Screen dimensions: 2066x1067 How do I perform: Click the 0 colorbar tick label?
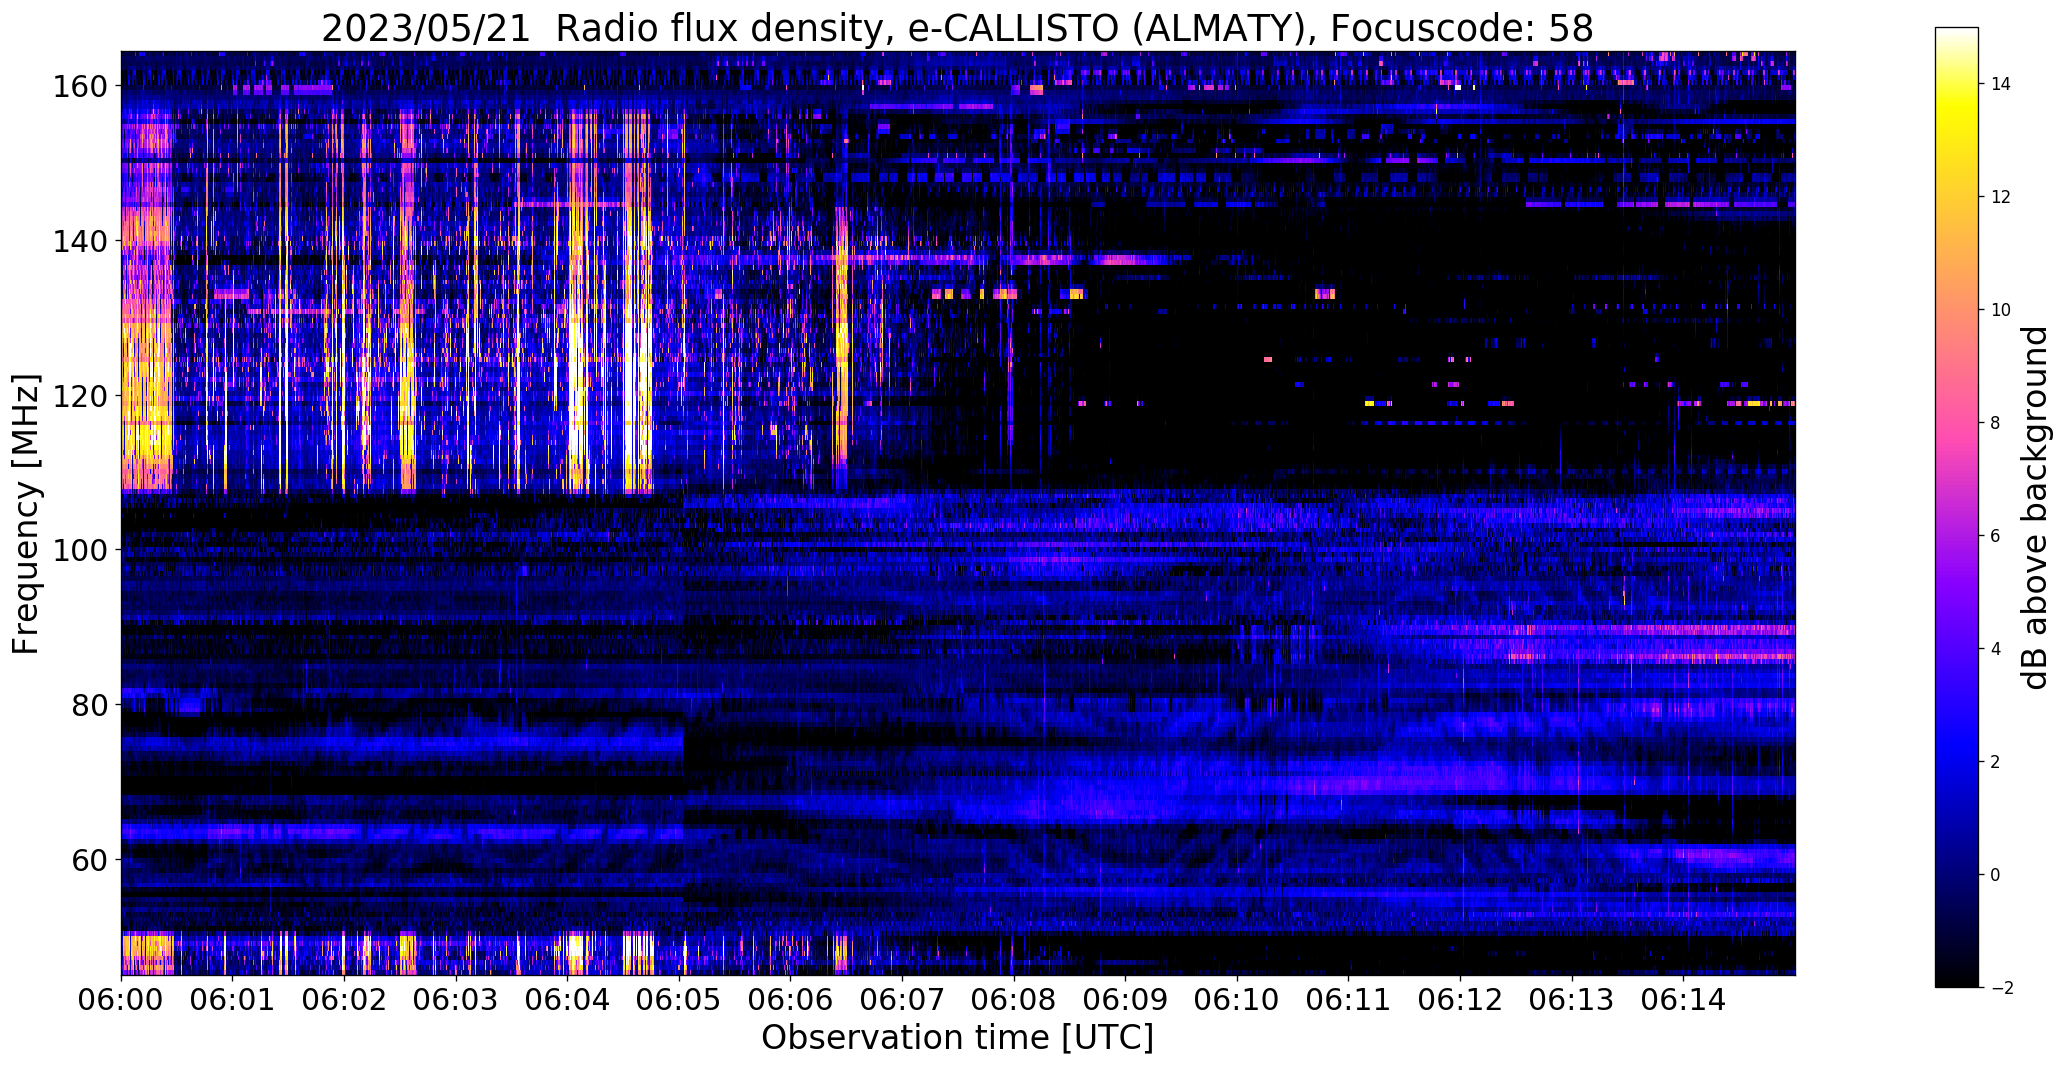1996,875
